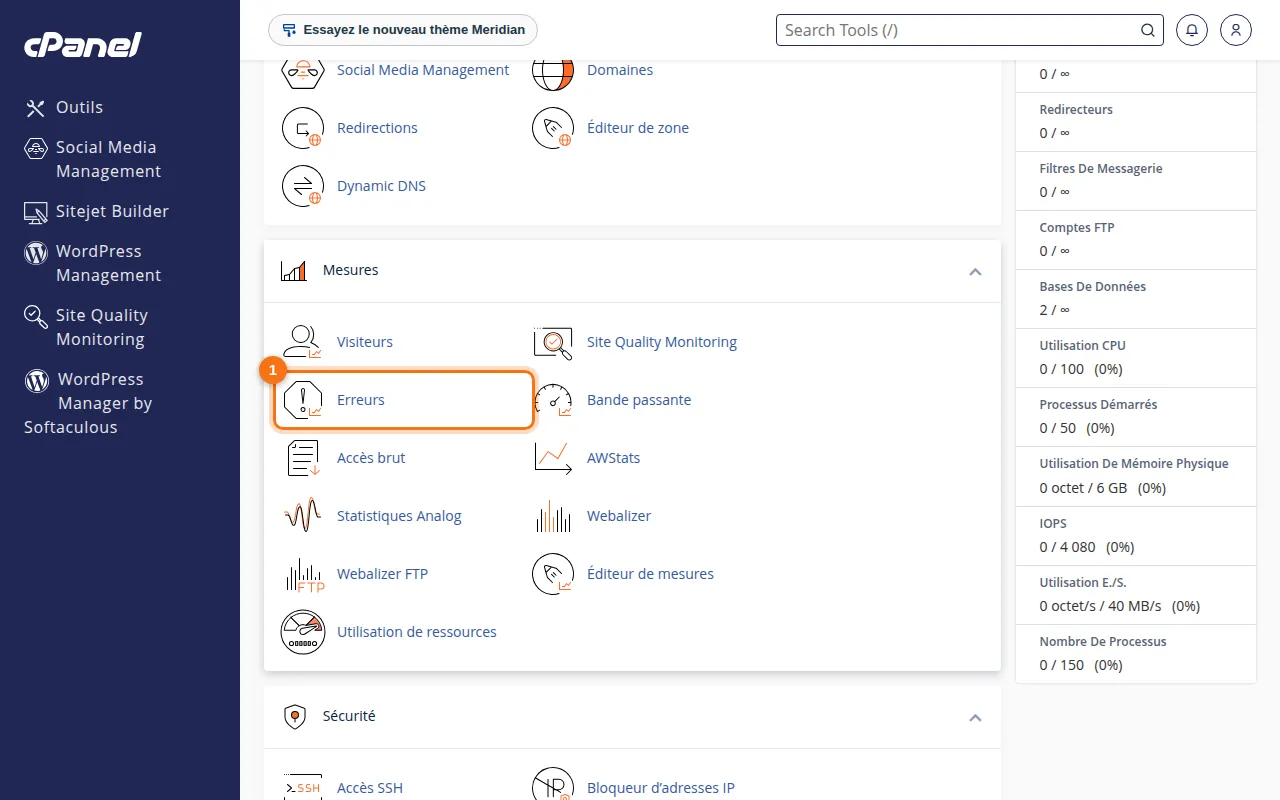
Task: Open the notifications bell icon
Action: tap(1192, 30)
